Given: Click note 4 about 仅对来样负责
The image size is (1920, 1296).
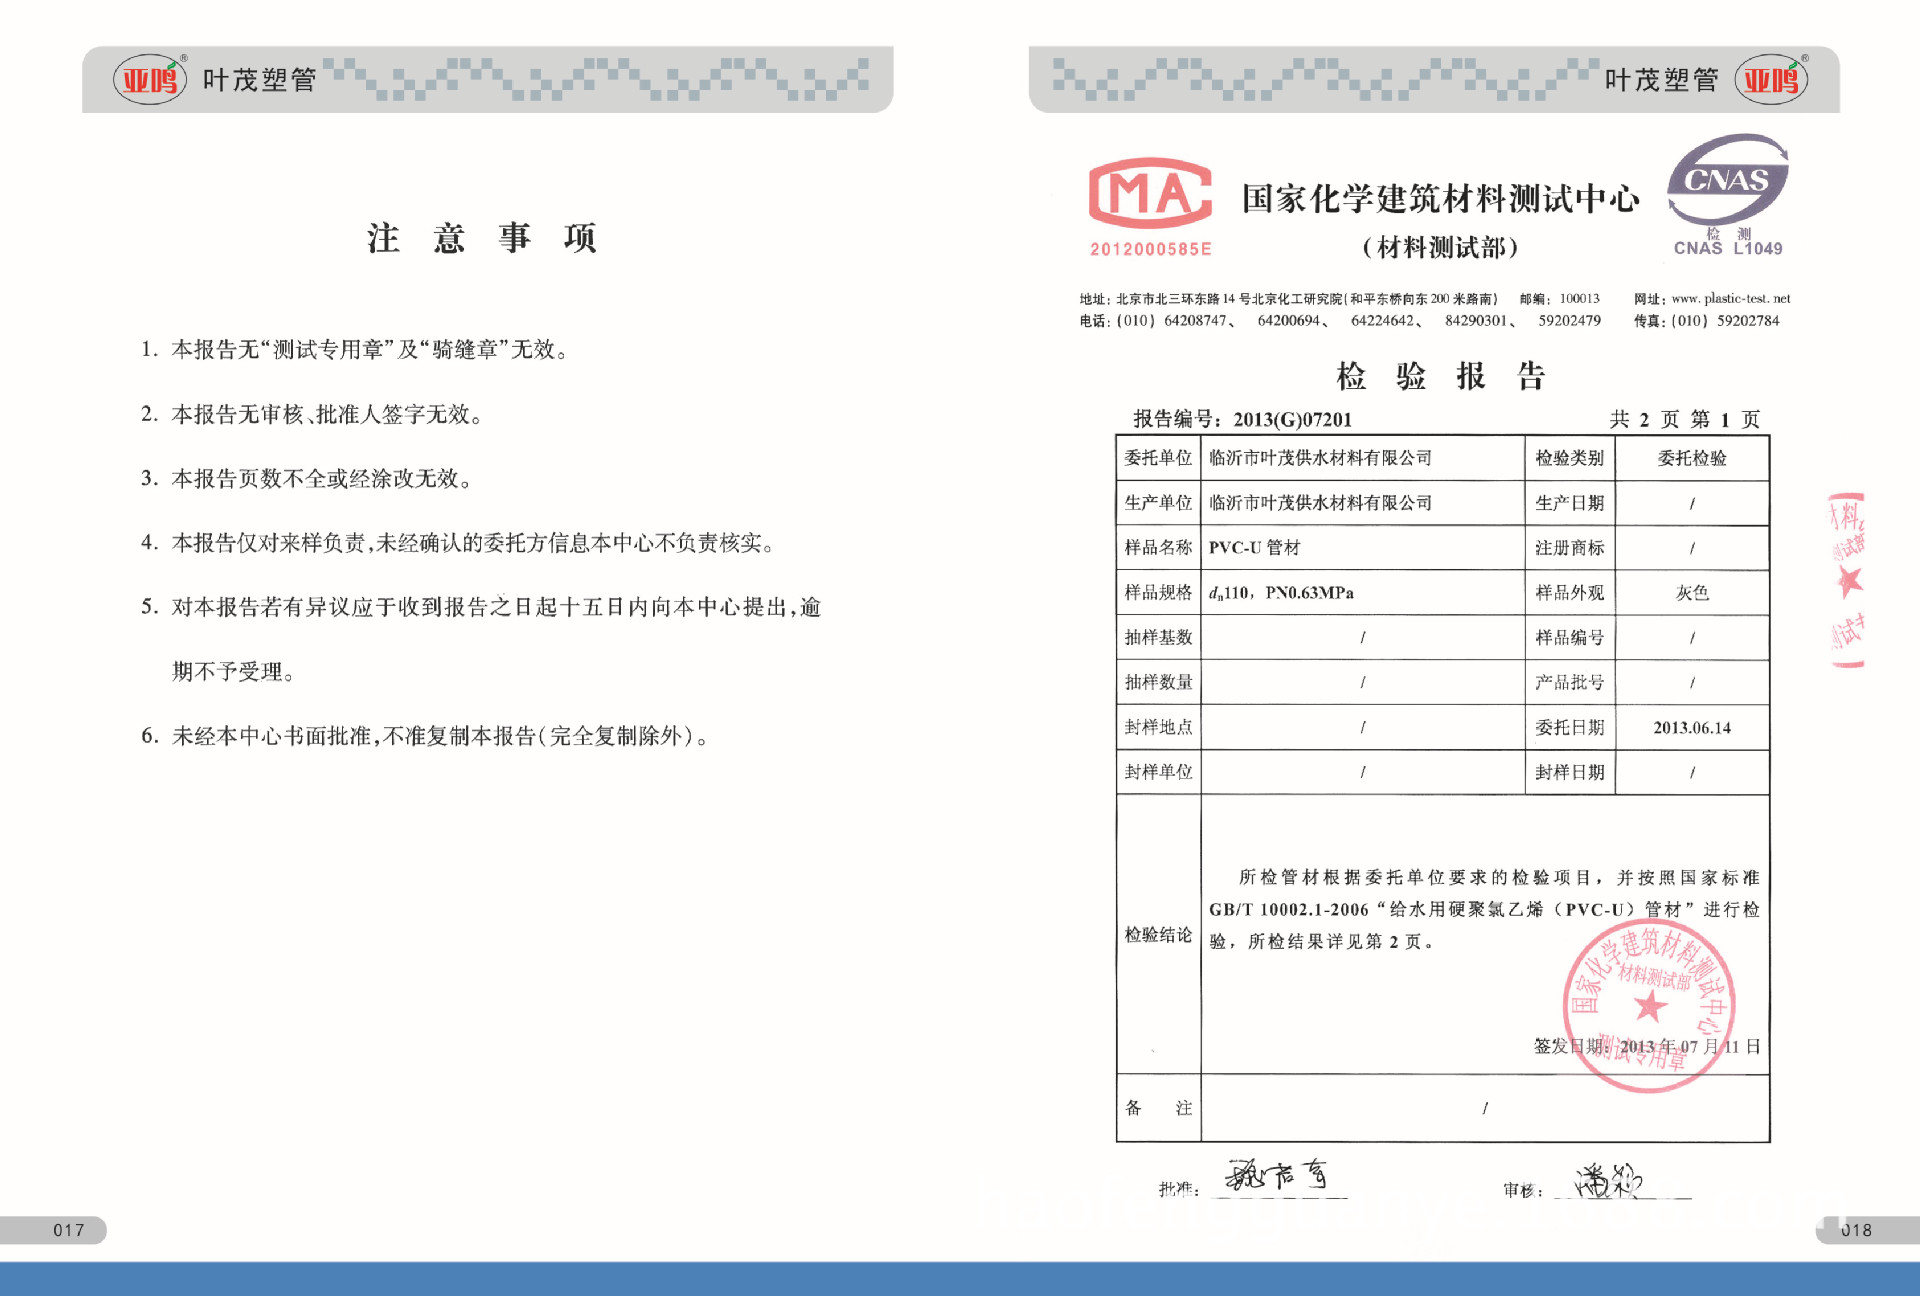Looking at the screenshot, I should [x=459, y=543].
